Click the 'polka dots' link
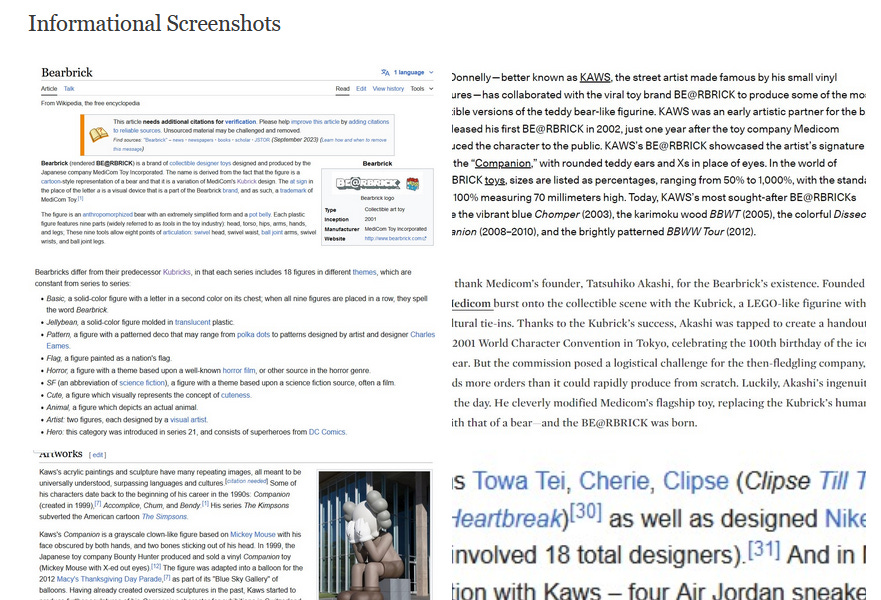The image size is (881, 600). click(x=253, y=334)
